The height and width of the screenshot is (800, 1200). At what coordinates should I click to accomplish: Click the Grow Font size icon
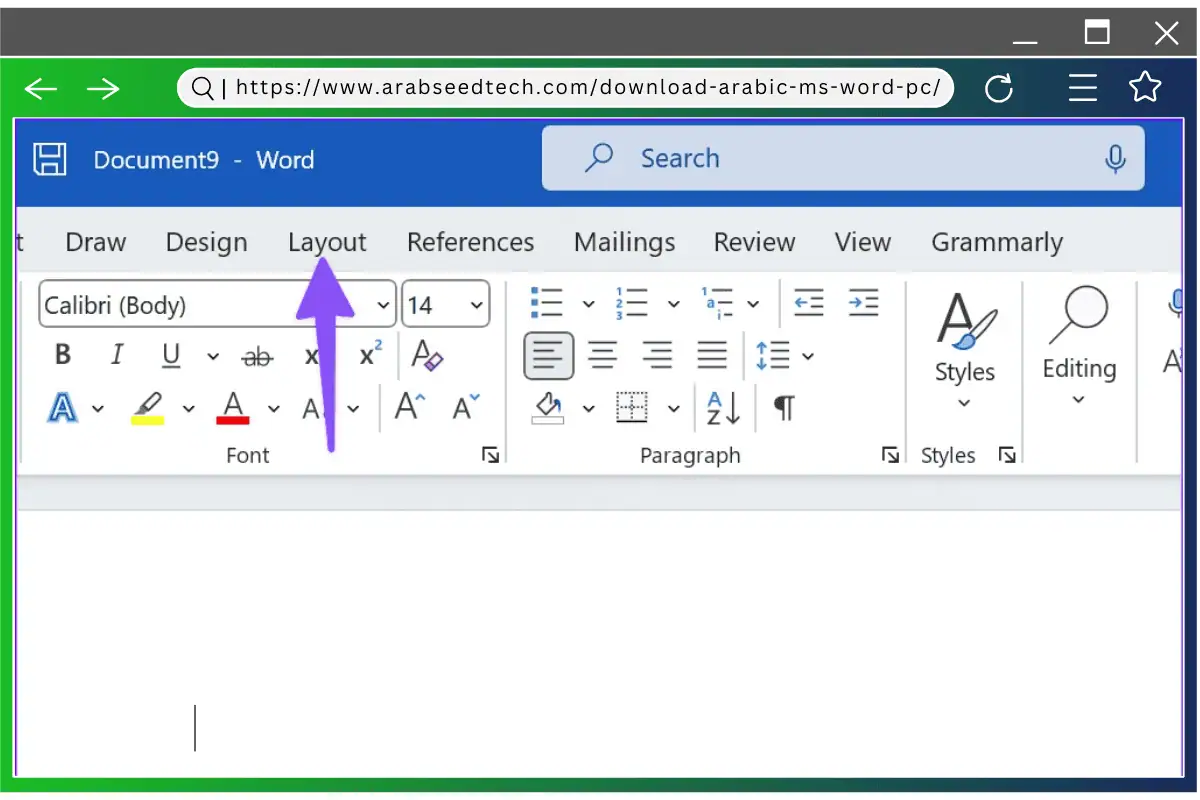(410, 408)
